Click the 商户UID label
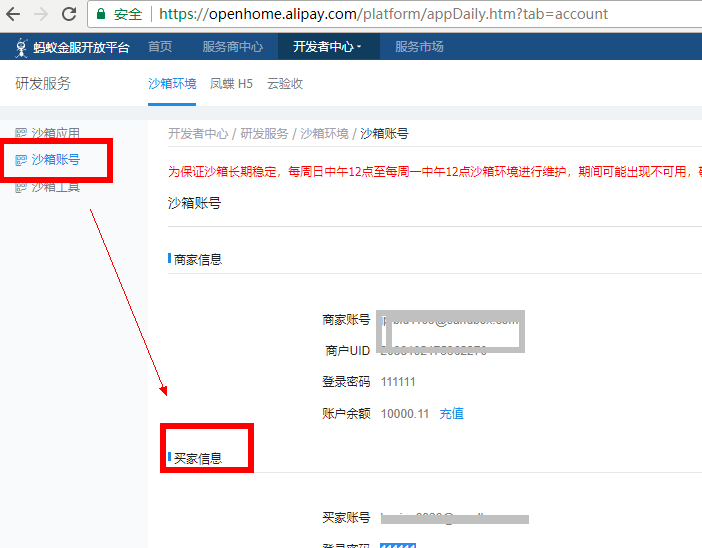The height and width of the screenshot is (548, 702). click(347, 351)
